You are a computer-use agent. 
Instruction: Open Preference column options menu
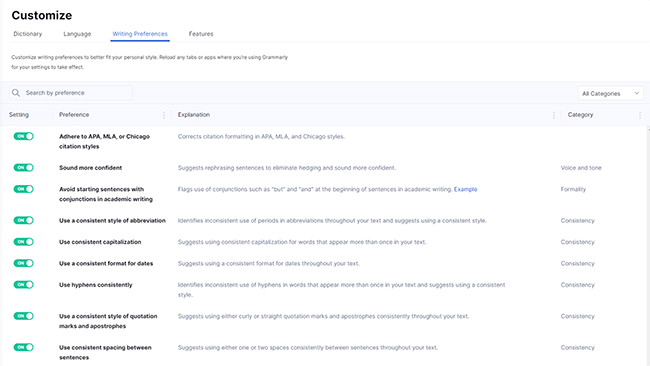coord(164,115)
